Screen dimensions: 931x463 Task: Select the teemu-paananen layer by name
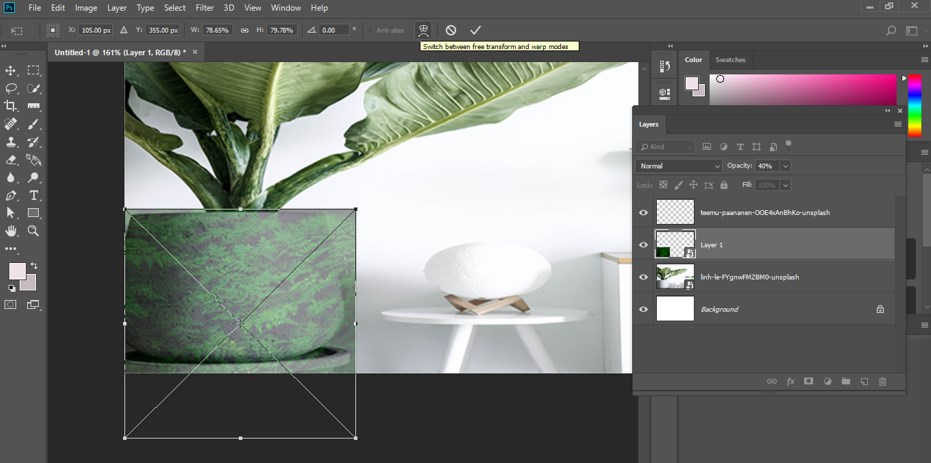click(765, 212)
